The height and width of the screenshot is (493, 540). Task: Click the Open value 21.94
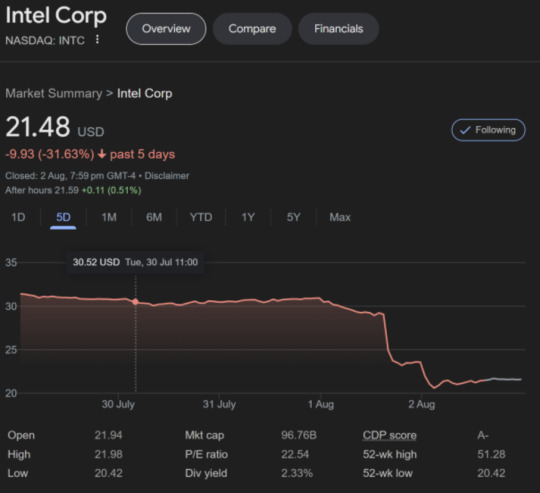(x=108, y=435)
